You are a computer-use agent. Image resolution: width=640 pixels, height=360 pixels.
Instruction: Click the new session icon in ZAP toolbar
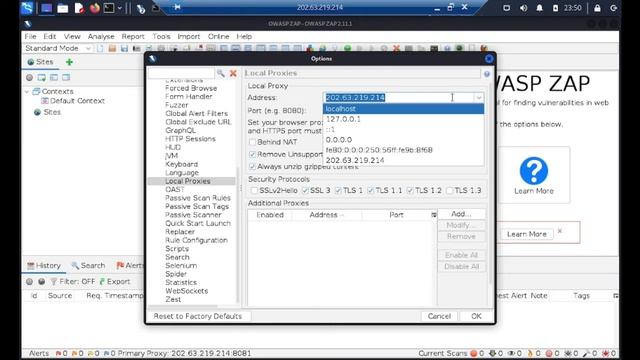pos(100,49)
